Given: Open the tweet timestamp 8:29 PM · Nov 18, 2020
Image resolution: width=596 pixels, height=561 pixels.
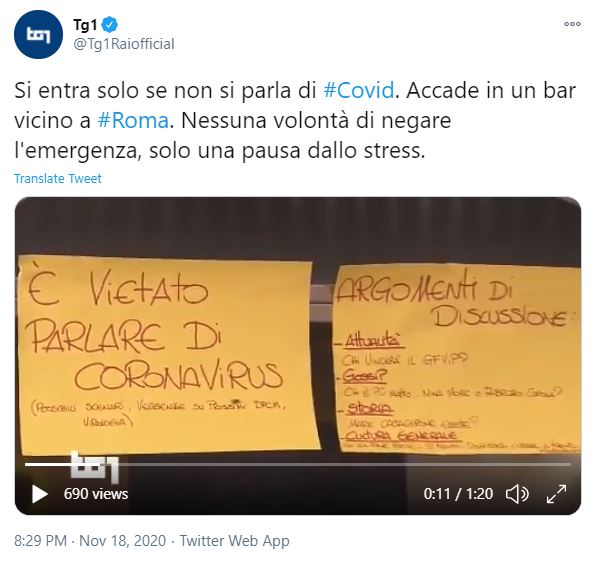Looking at the screenshot, I should pos(90,540).
